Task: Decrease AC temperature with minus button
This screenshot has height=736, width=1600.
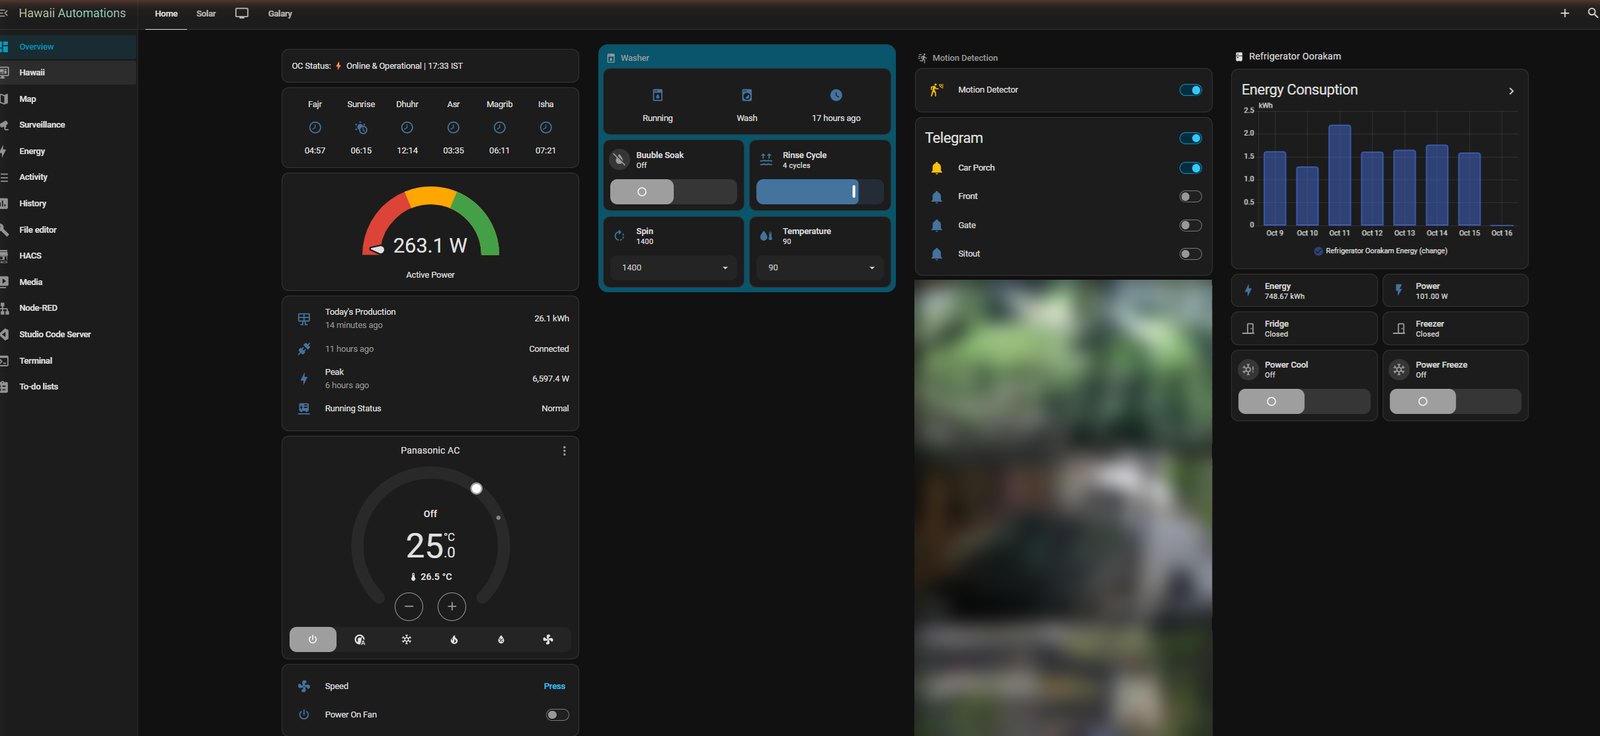Action: click(409, 606)
